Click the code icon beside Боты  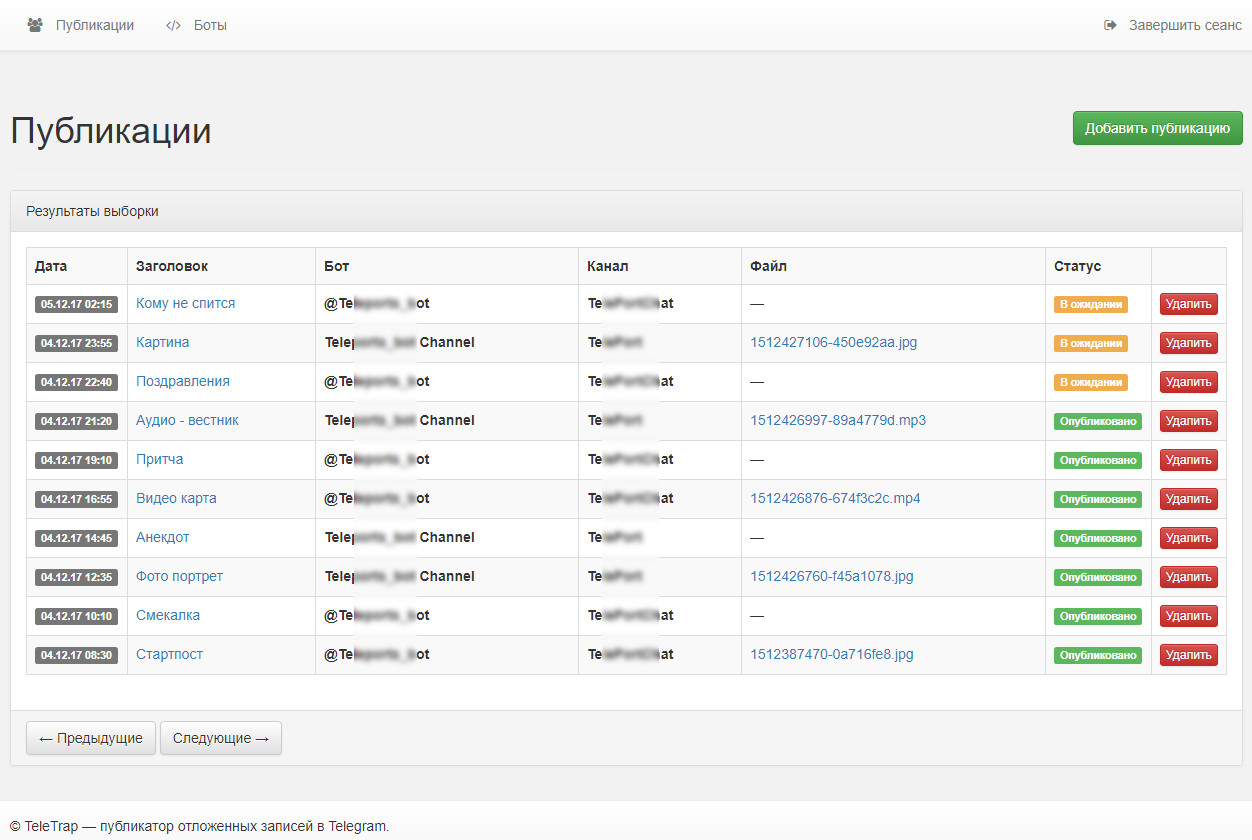pos(173,25)
